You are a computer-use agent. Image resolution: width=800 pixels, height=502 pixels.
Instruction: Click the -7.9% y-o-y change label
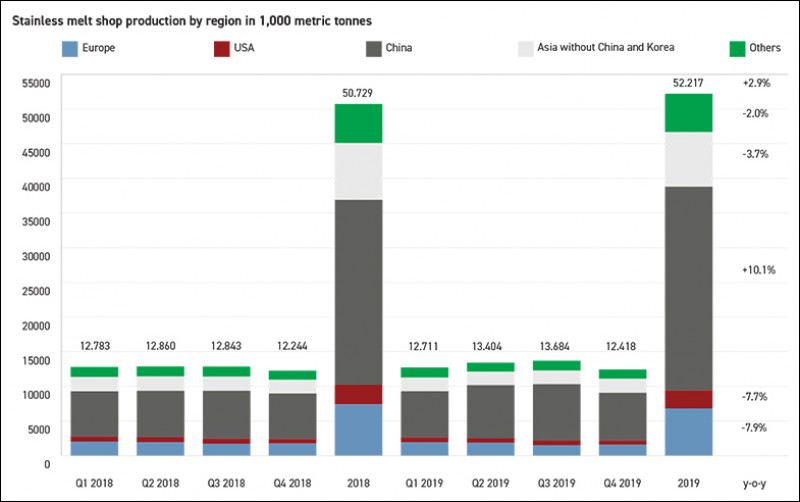(755, 428)
